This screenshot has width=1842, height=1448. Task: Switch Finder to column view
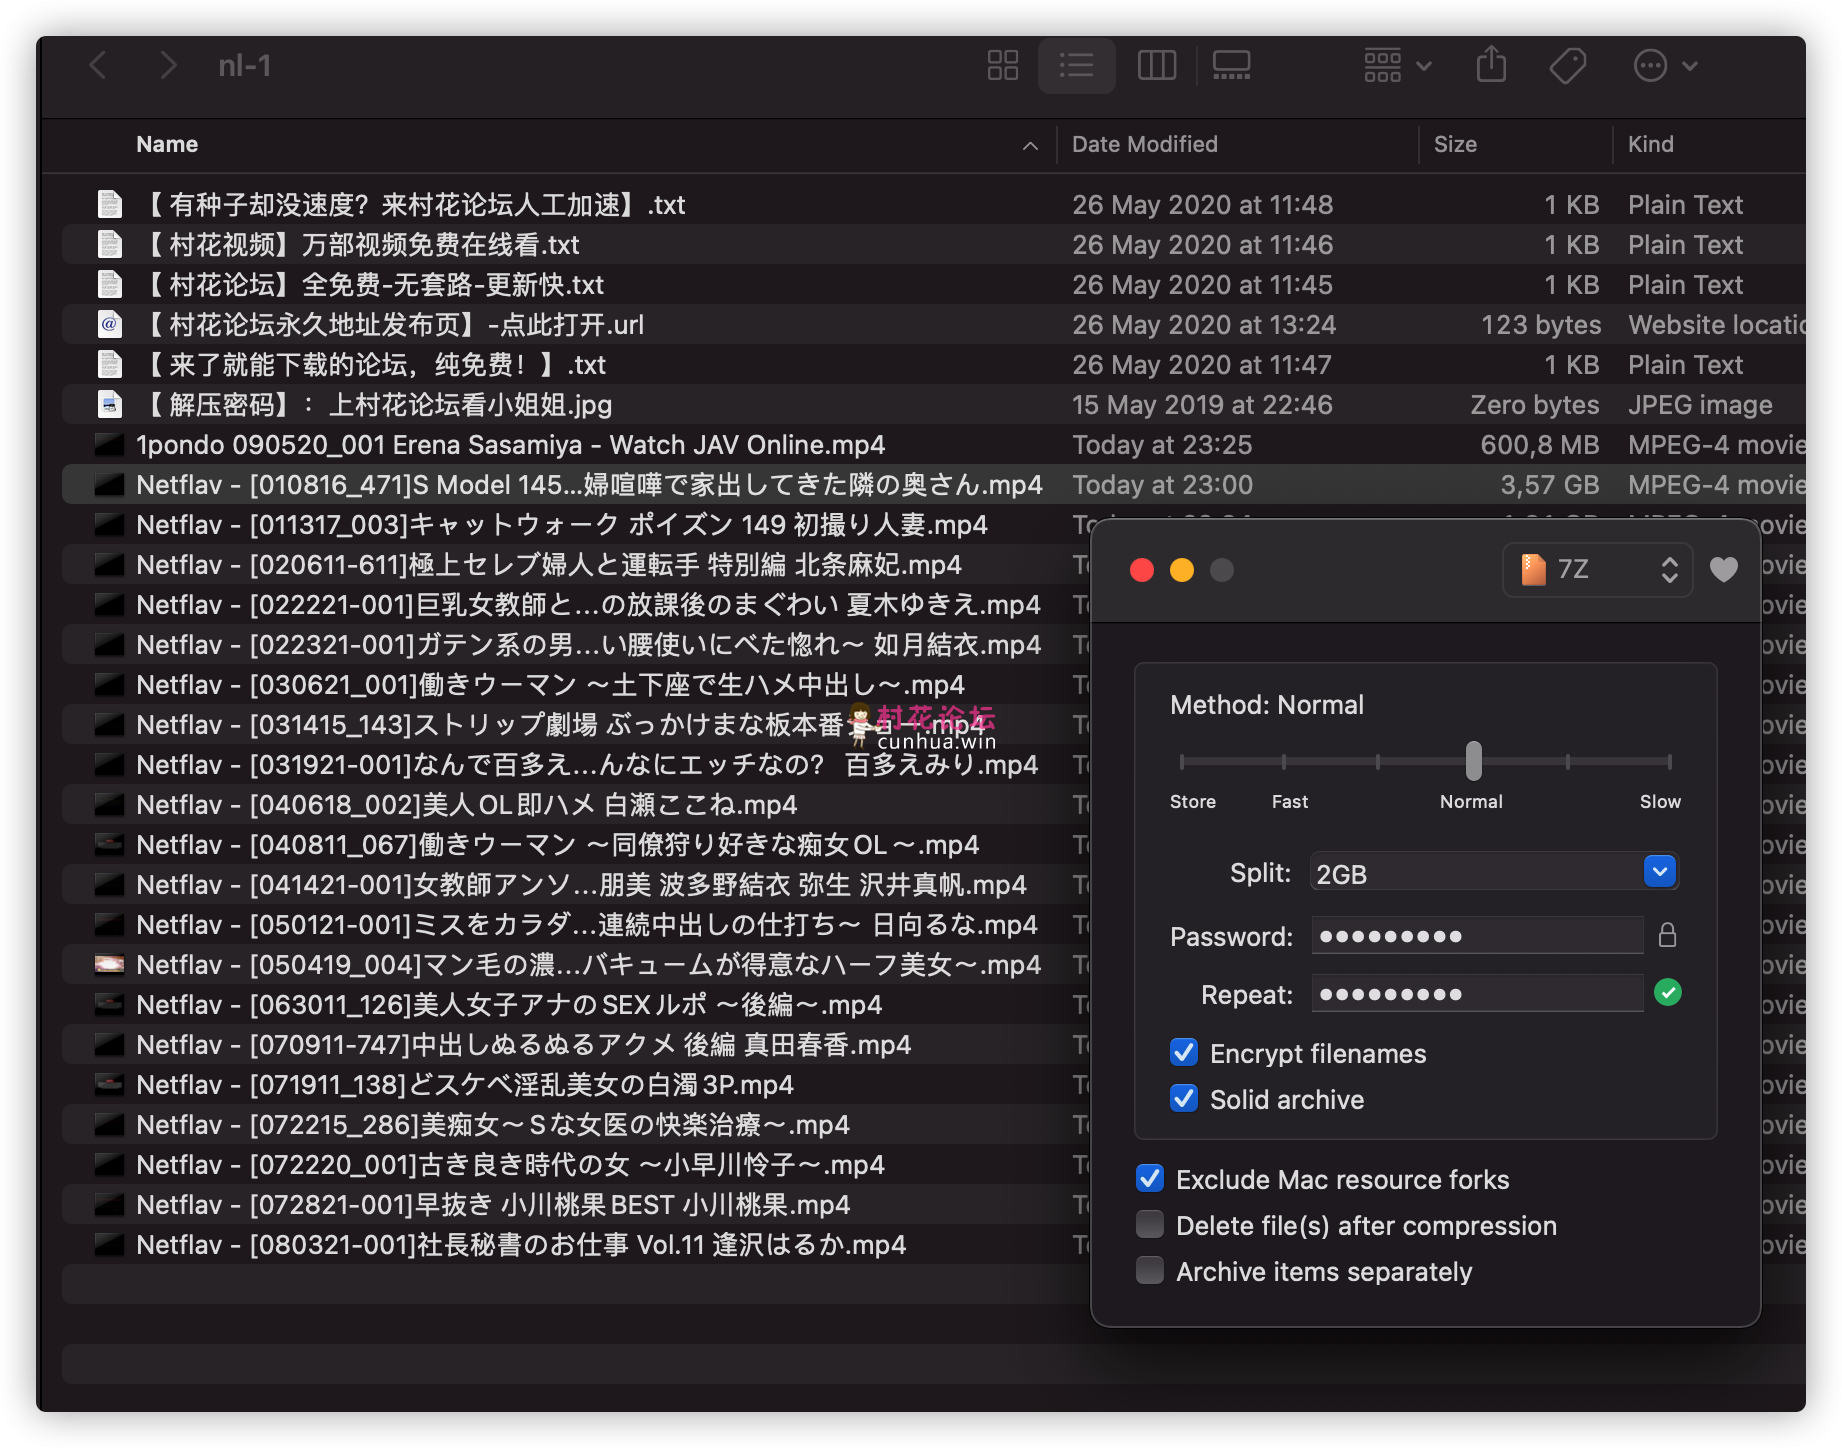(x=1157, y=66)
